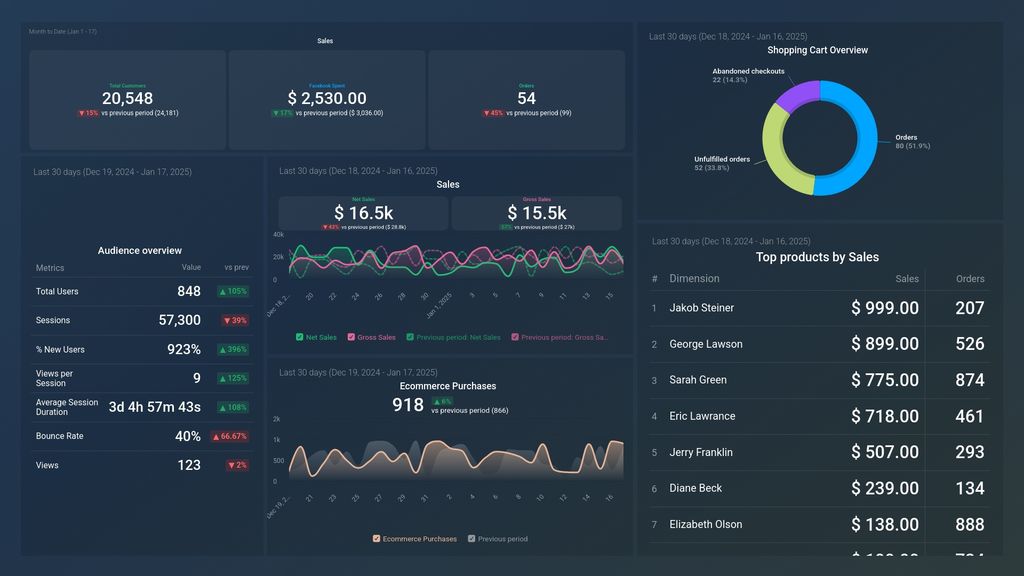Click the Month to Date (Jan 1 - 17) label
Image resolution: width=1024 pixels, height=576 pixels.
[63, 31]
